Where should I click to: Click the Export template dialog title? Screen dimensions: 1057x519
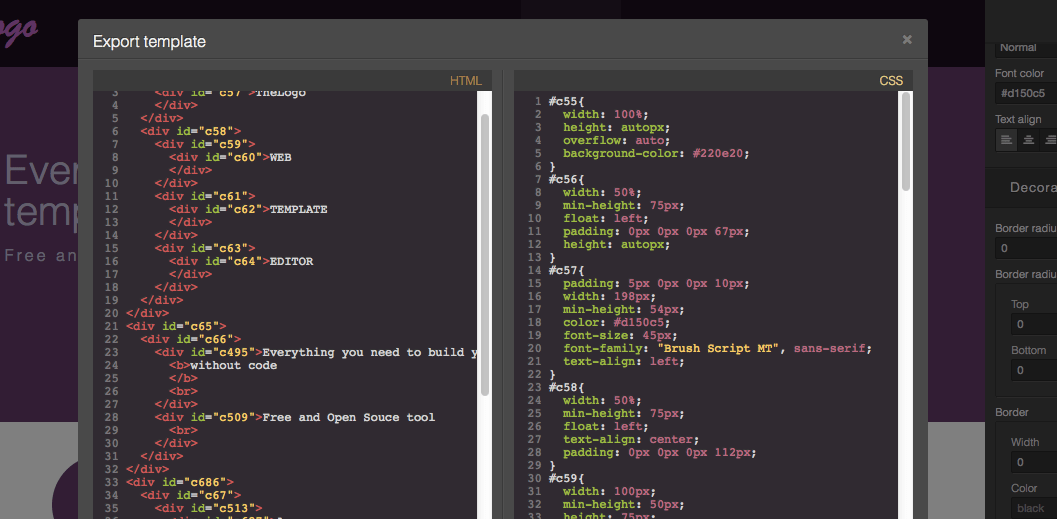pyautogui.click(x=149, y=42)
